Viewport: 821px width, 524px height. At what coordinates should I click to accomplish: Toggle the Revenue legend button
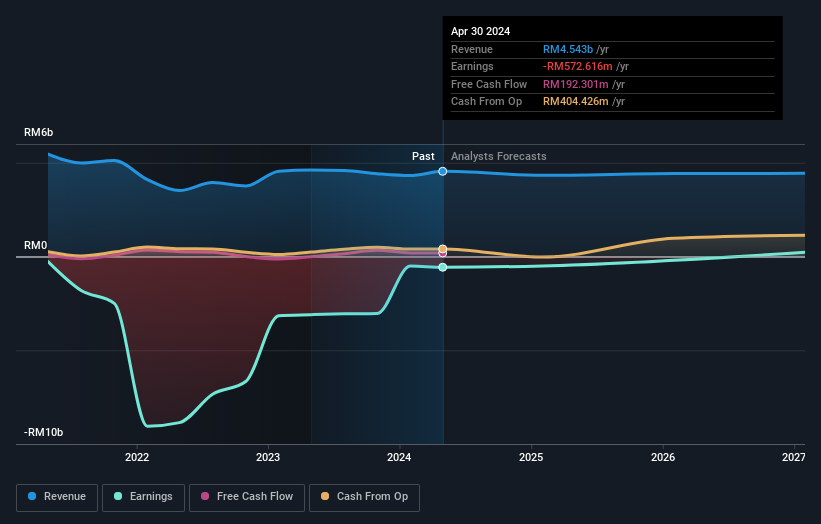[57, 497]
